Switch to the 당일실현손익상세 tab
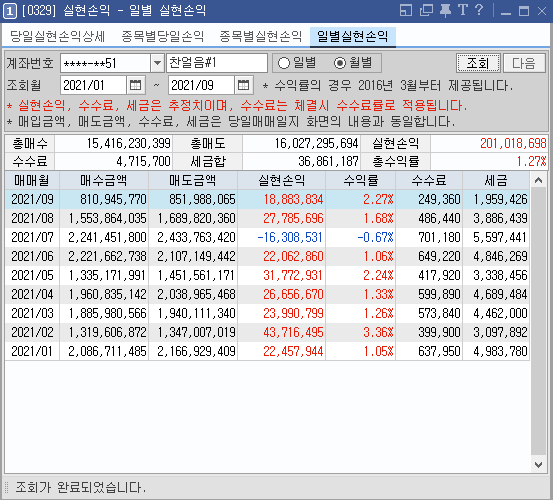 [x=57, y=36]
